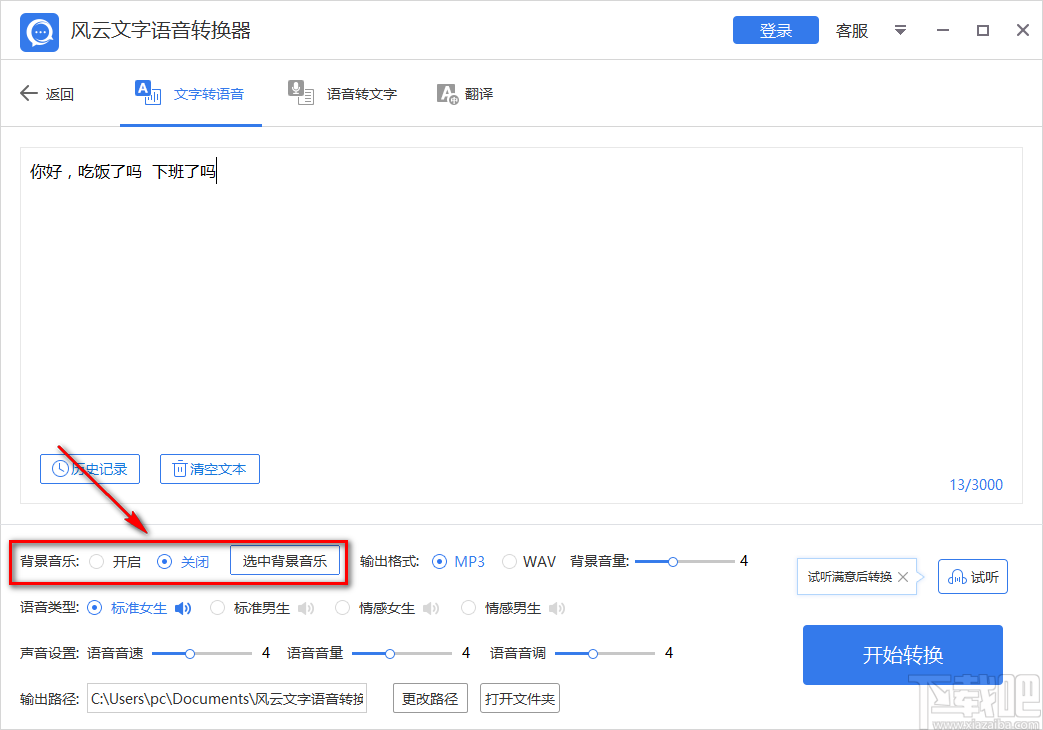Viewport: 1043px width, 730px height.
Task: Dismiss the 试听满意后转换 tip with its X
Action: (x=903, y=576)
